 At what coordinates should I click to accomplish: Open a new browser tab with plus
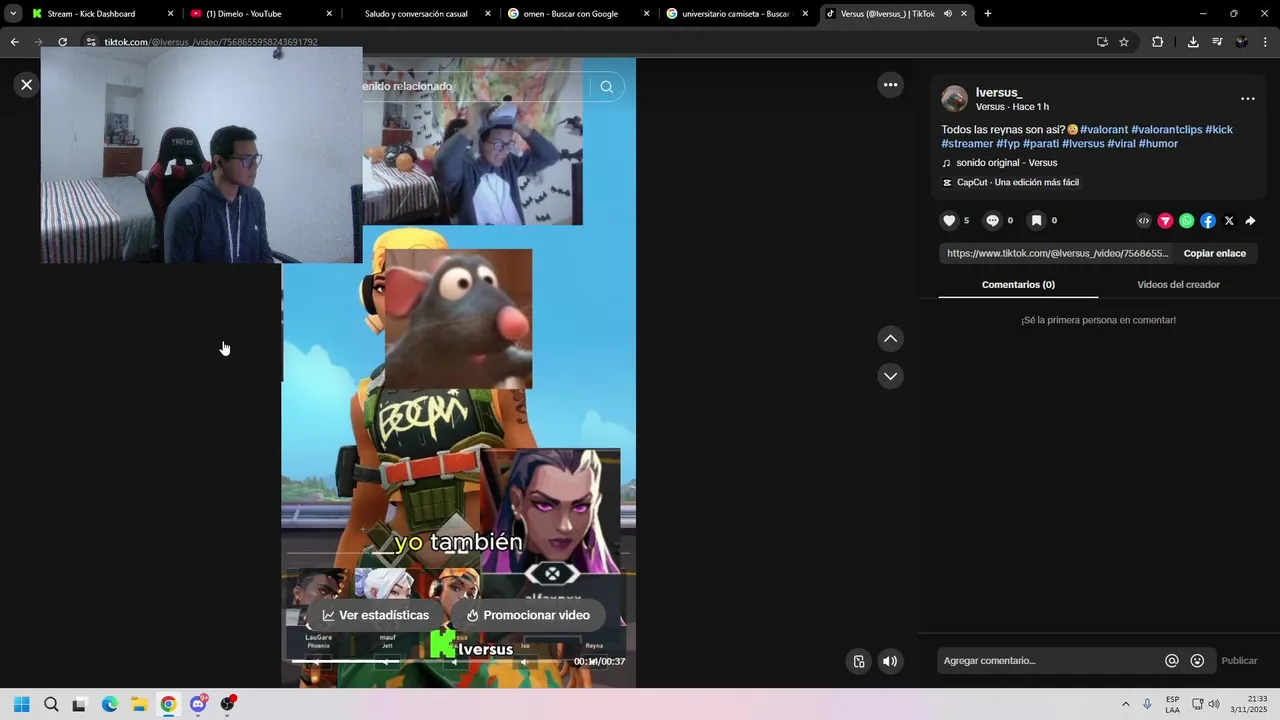(x=988, y=14)
